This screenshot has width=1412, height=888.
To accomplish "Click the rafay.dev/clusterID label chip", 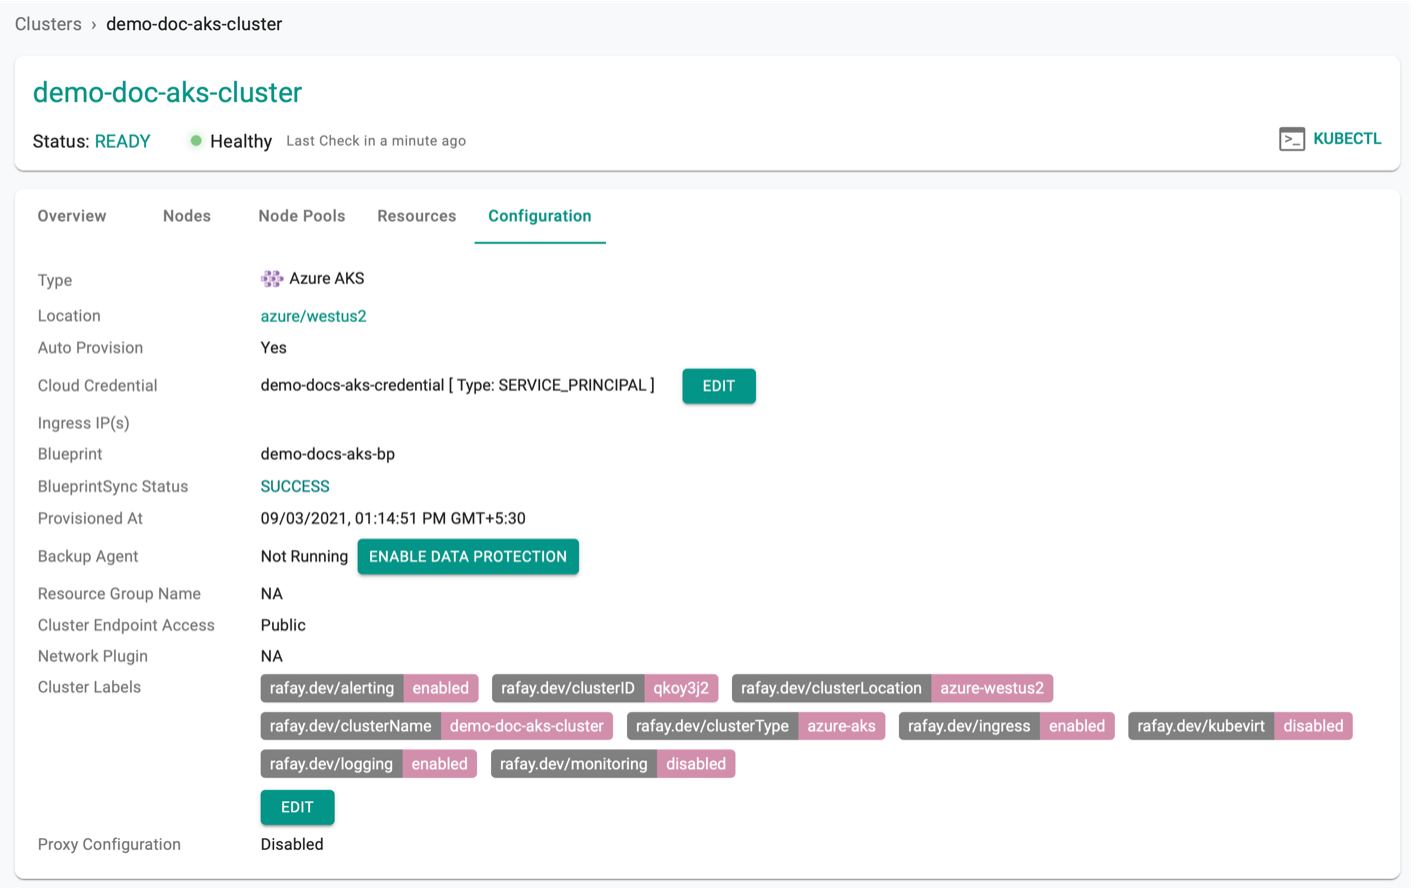I will [604, 688].
